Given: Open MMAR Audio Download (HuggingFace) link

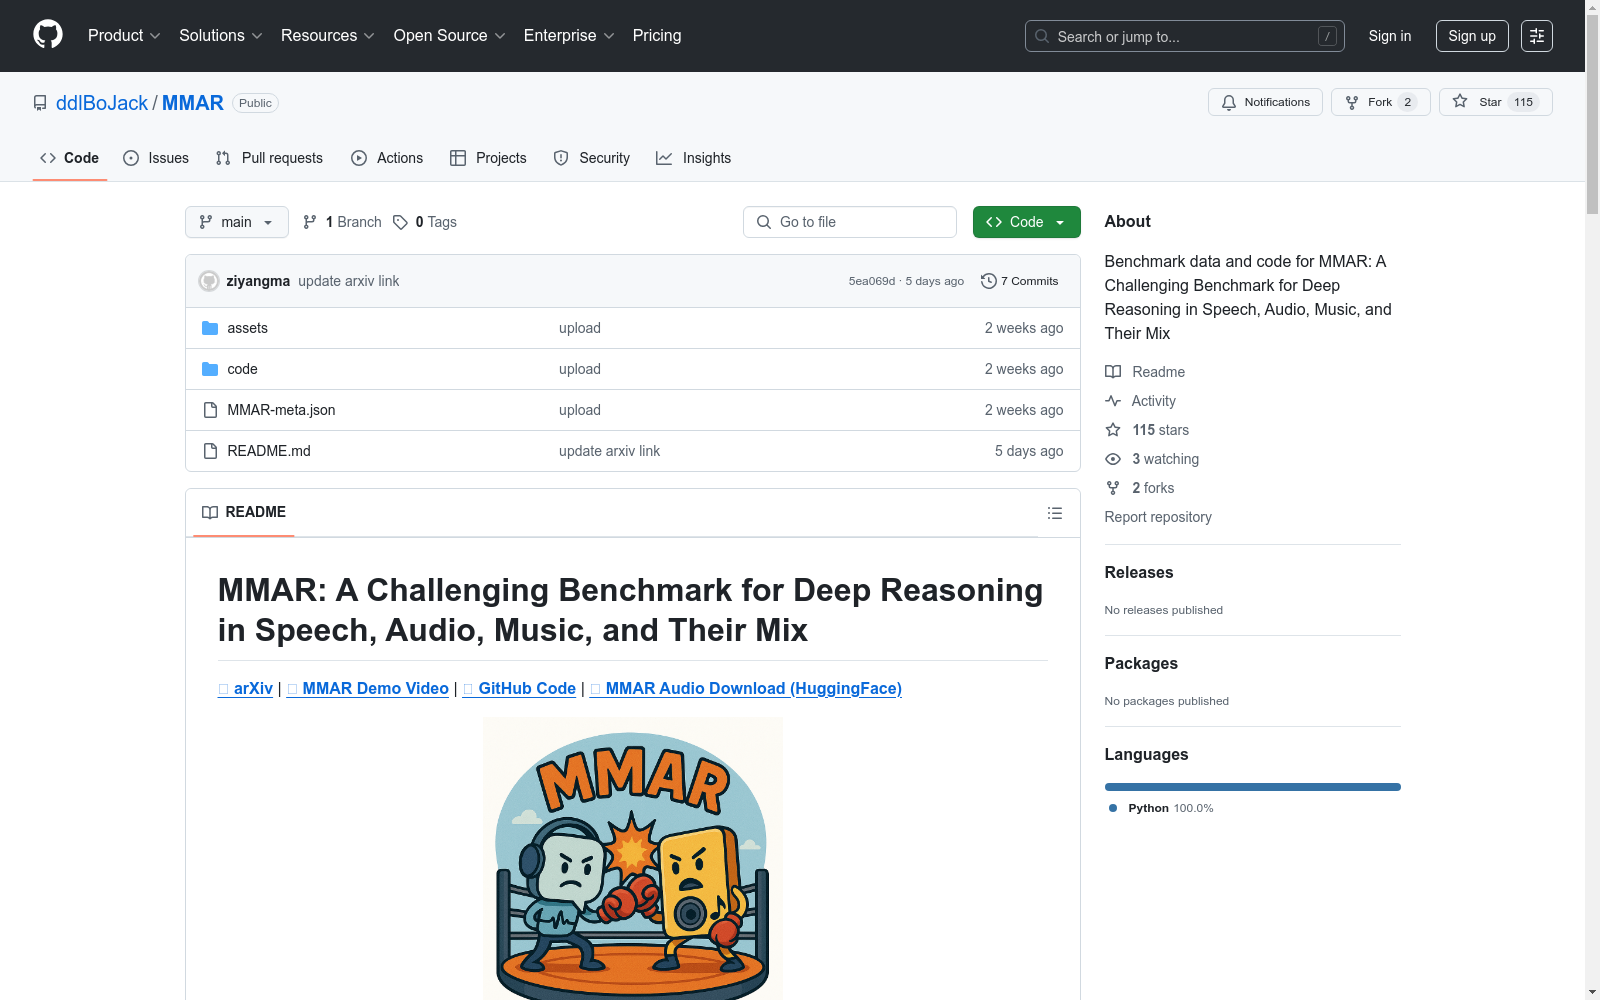Looking at the screenshot, I should (746, 689).
